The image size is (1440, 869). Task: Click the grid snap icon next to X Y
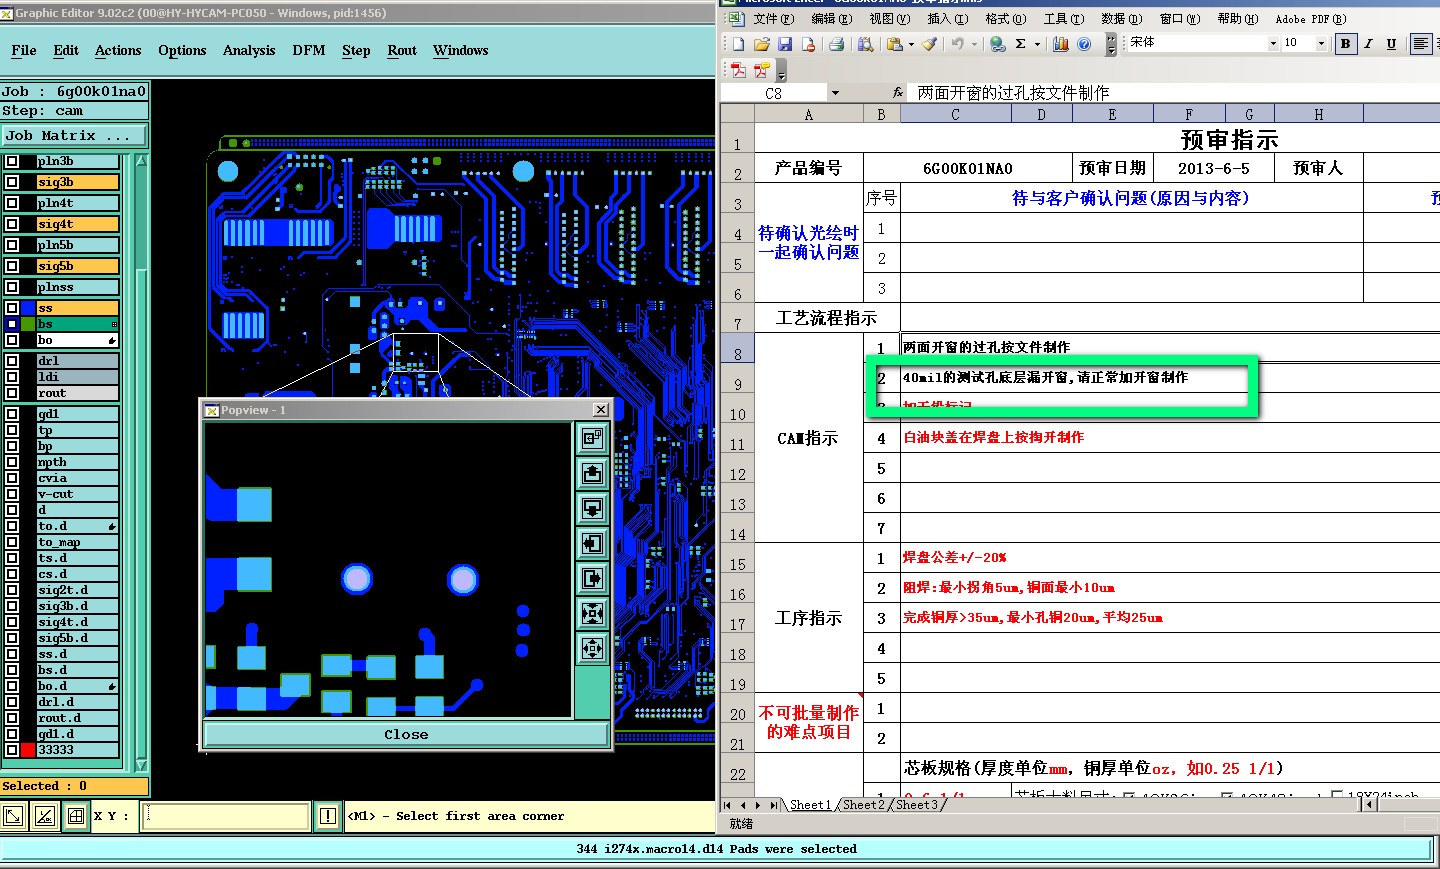pos(75,816)
